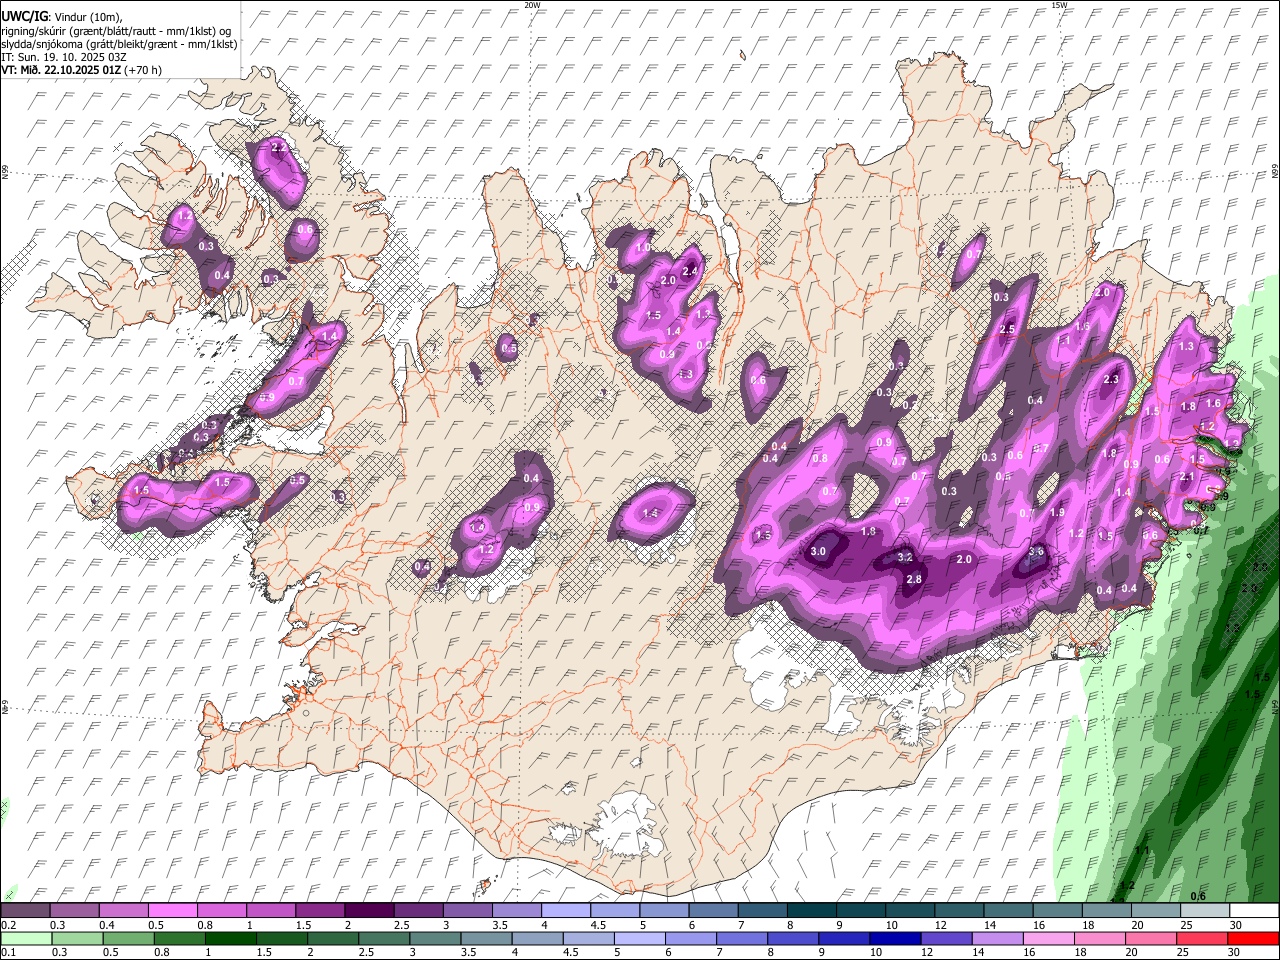The height and width of the screenshot is (960, 1280).
Task: Click the 'VT: Mið. 22.10.2025 01Z (+70 h)' line
Action: tap(81, 70)
